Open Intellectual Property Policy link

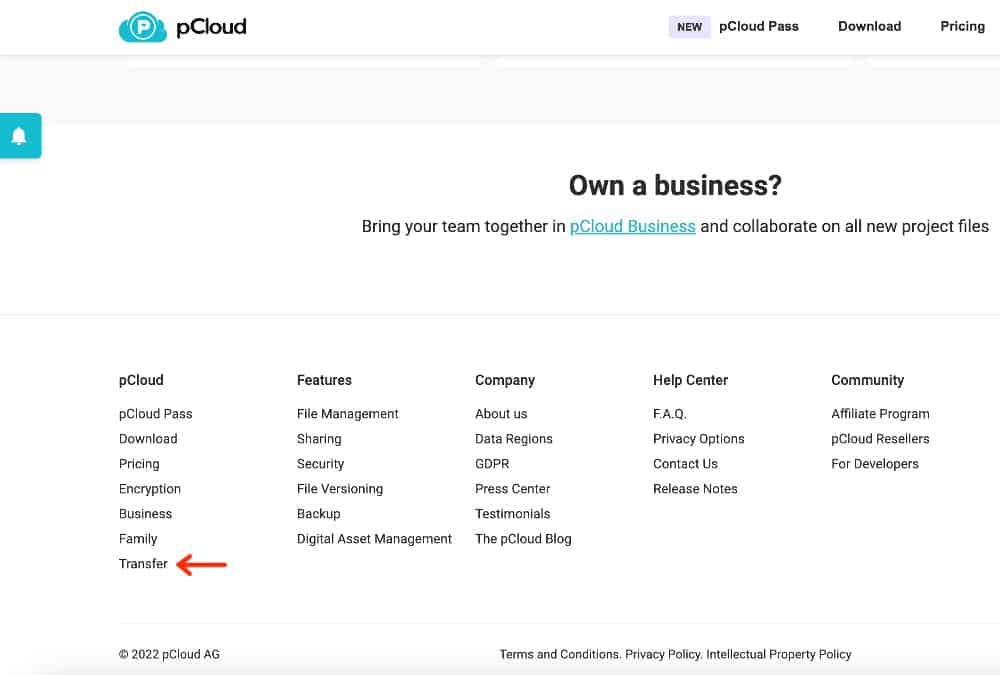point(779,654)
